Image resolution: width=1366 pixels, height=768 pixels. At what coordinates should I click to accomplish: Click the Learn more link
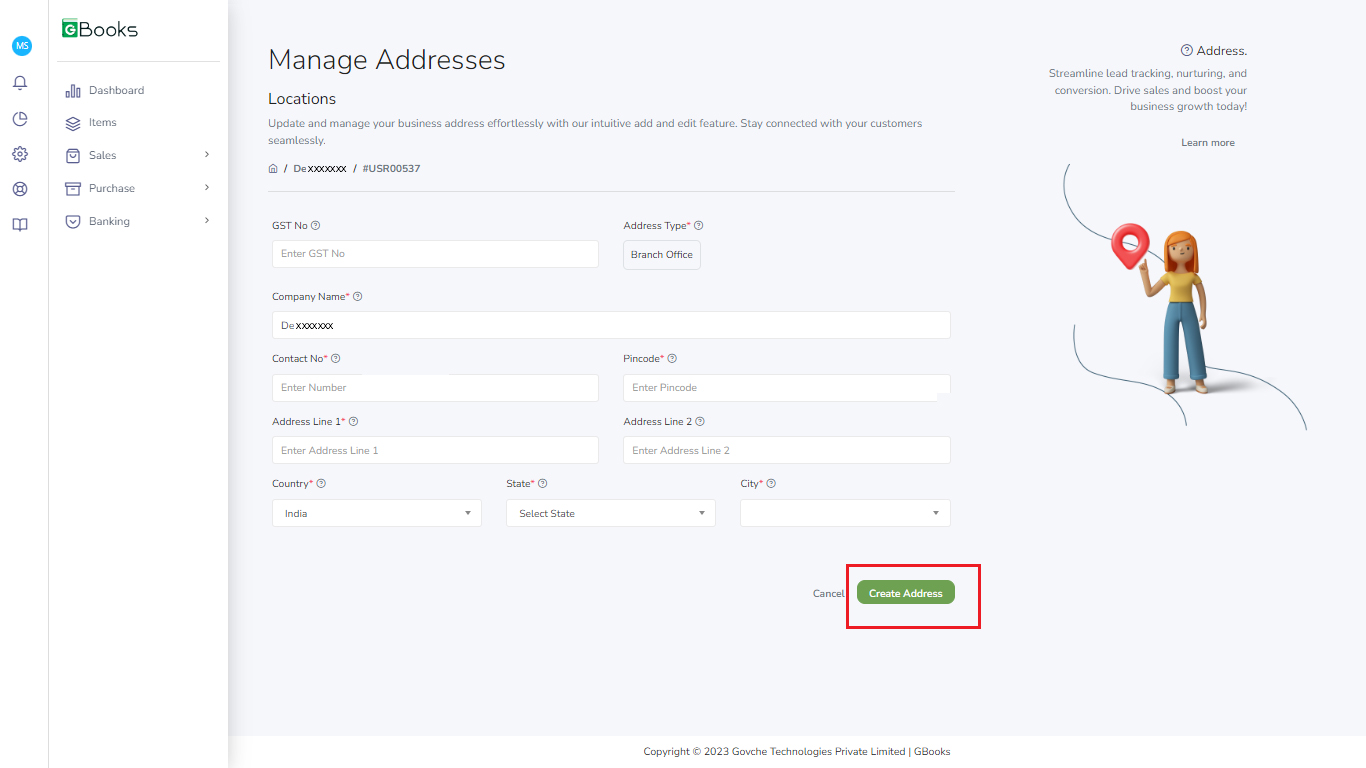(1207, 143)
